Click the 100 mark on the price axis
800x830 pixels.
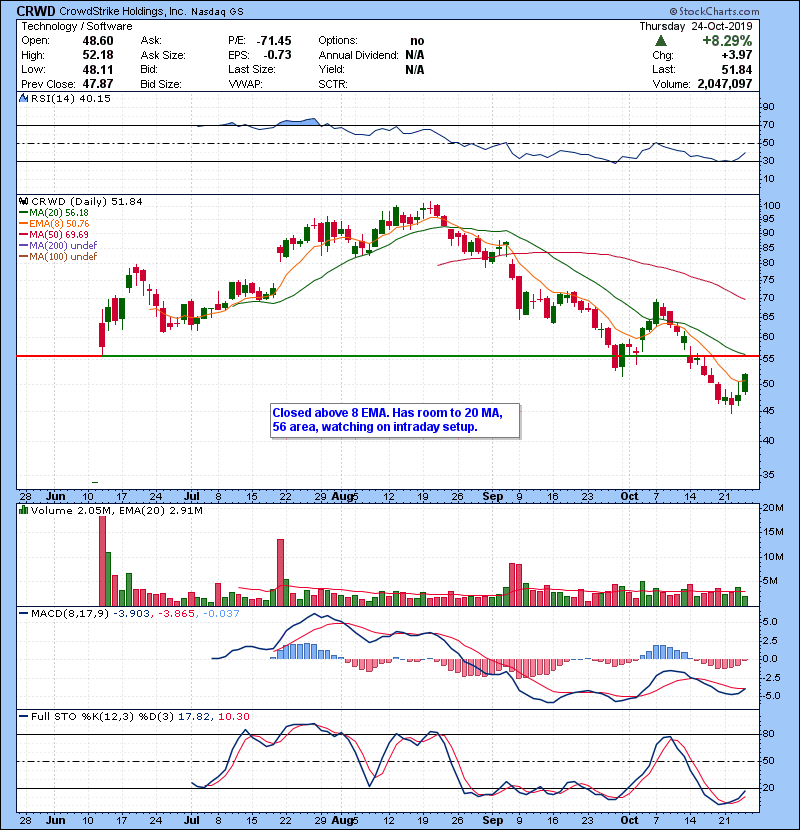click(x=771, y=206)
